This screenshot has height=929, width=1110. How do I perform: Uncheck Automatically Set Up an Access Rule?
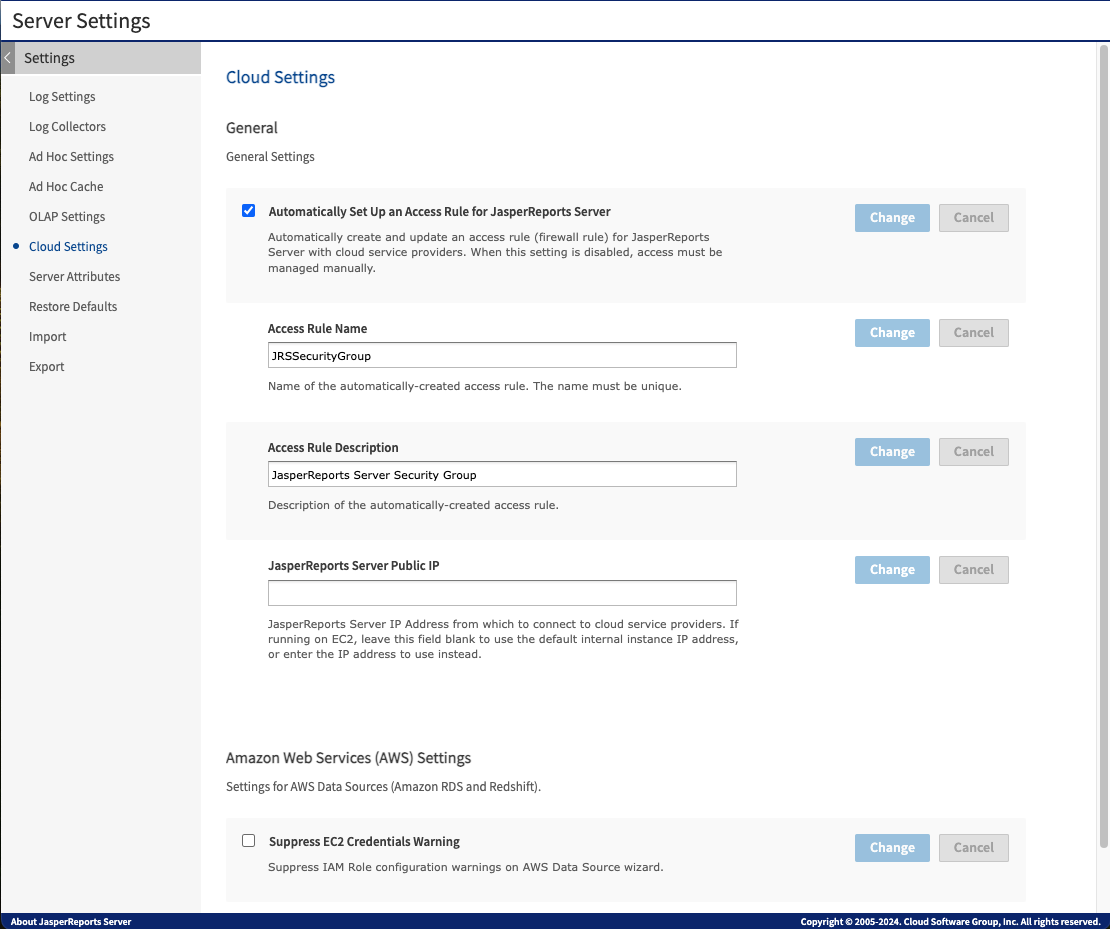[x=248, y=210]
